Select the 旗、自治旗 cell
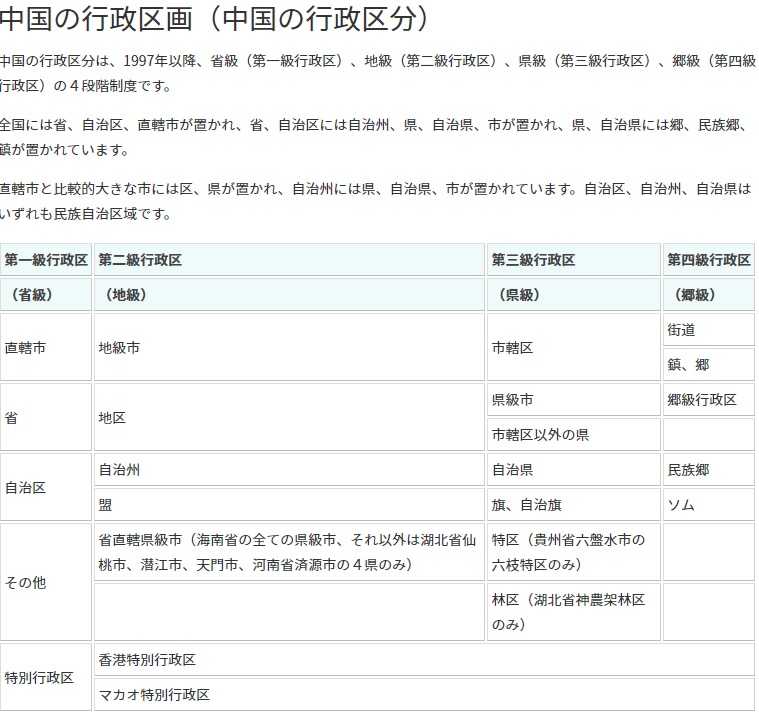Viewport: 759px width, 712px height. pyautogui.click(x=574, y=505)
